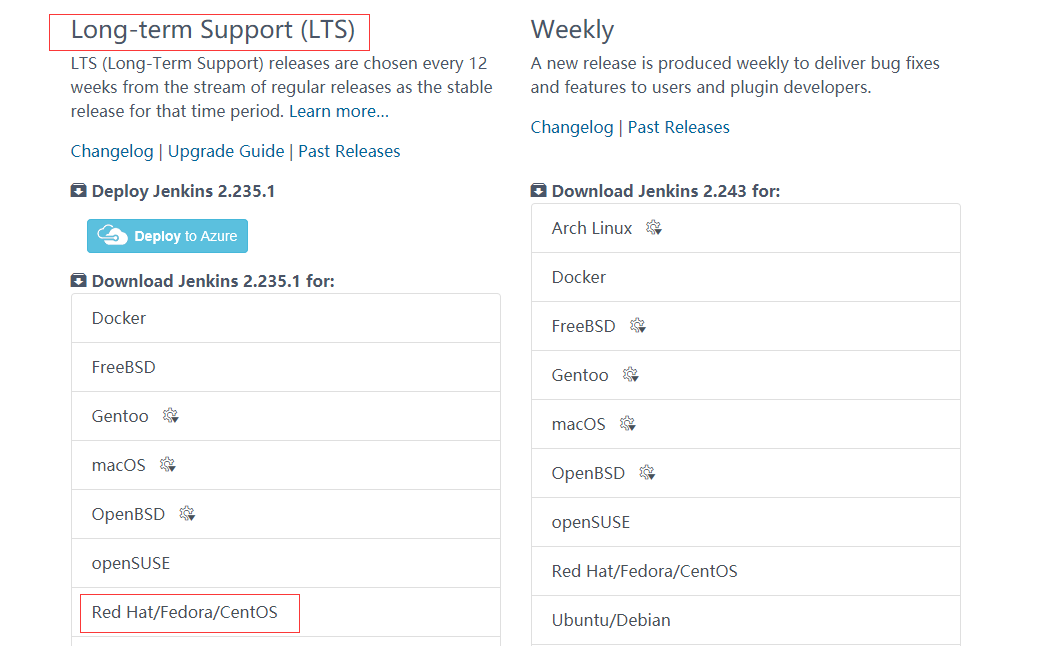Open the Changelog link under Weekly
Image resolution: width=1060 pixels, height=646 pixels.
point(572,127)
